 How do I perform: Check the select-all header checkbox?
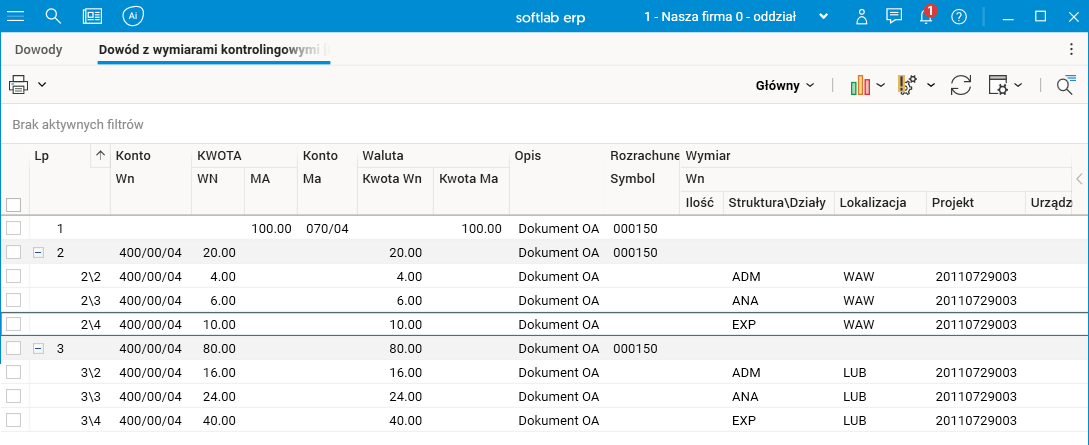pos(13,204)
